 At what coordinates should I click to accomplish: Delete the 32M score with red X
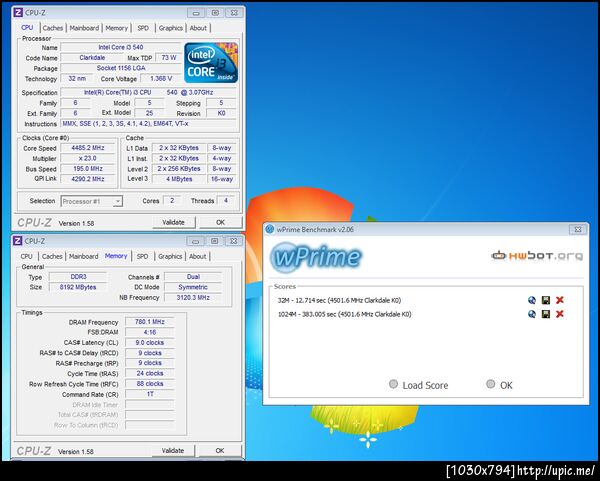(x=559, y=300)
